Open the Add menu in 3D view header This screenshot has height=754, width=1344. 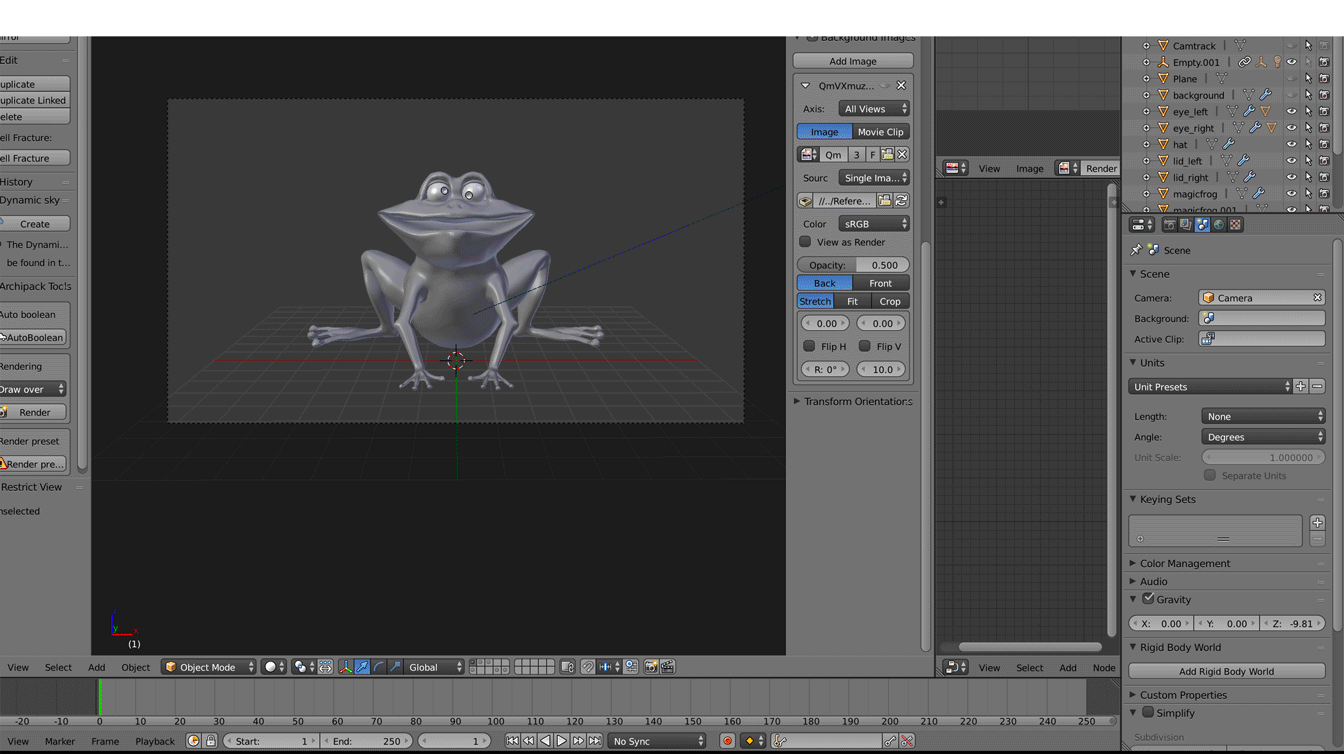[x=96, y=667]
